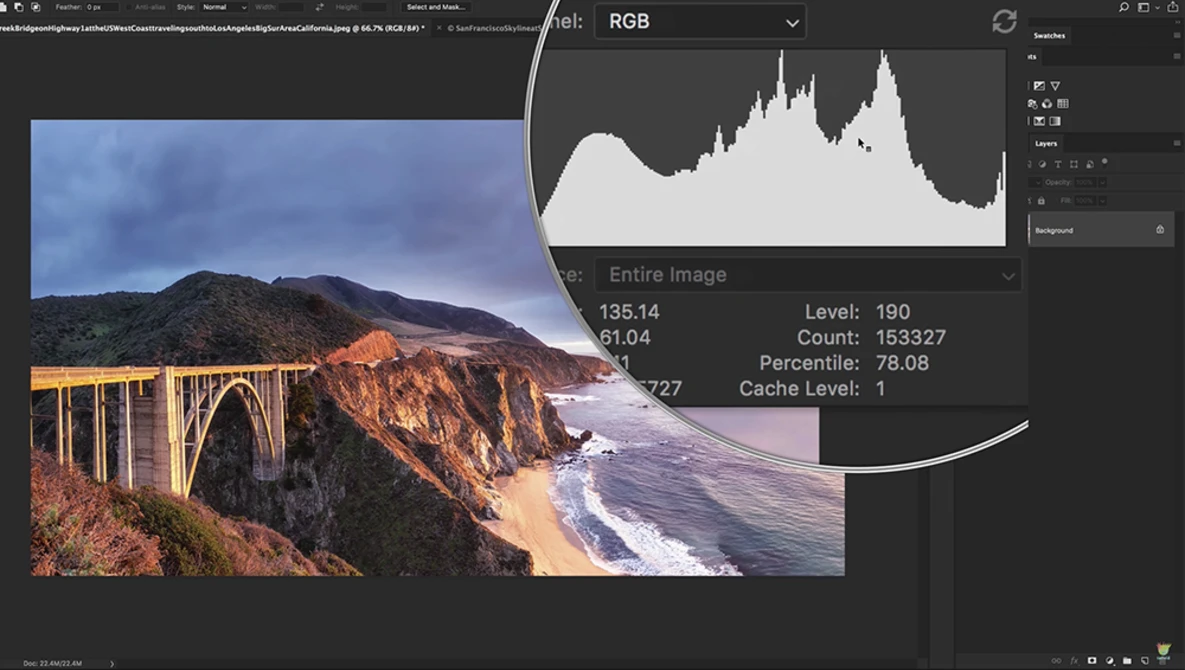Open the Style Normal dropdown

coord(224,7)
